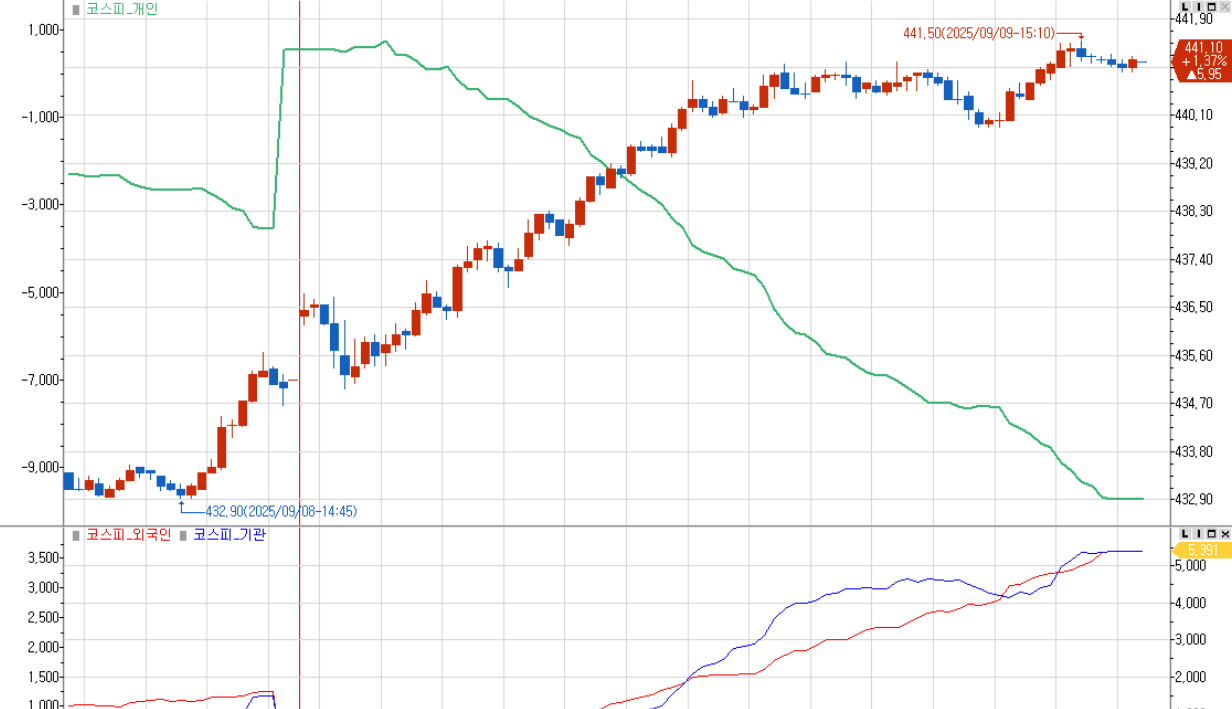Maximize the top price chart panel
This screenshot has width=1232, height=709.
point(1211,7)
